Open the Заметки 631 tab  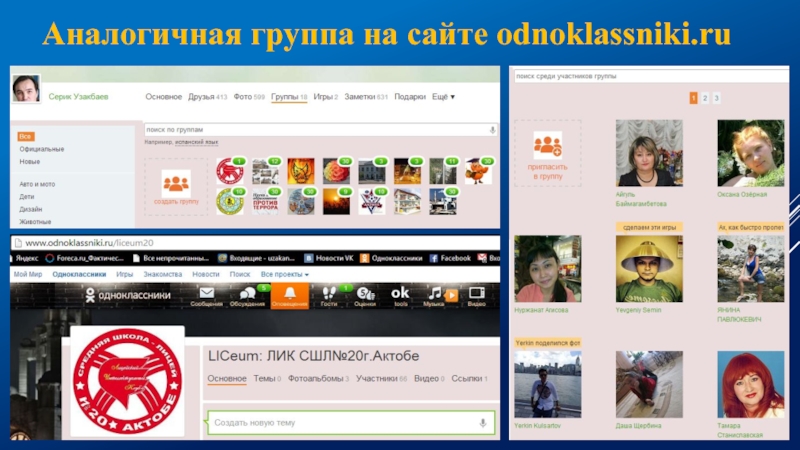366,96
